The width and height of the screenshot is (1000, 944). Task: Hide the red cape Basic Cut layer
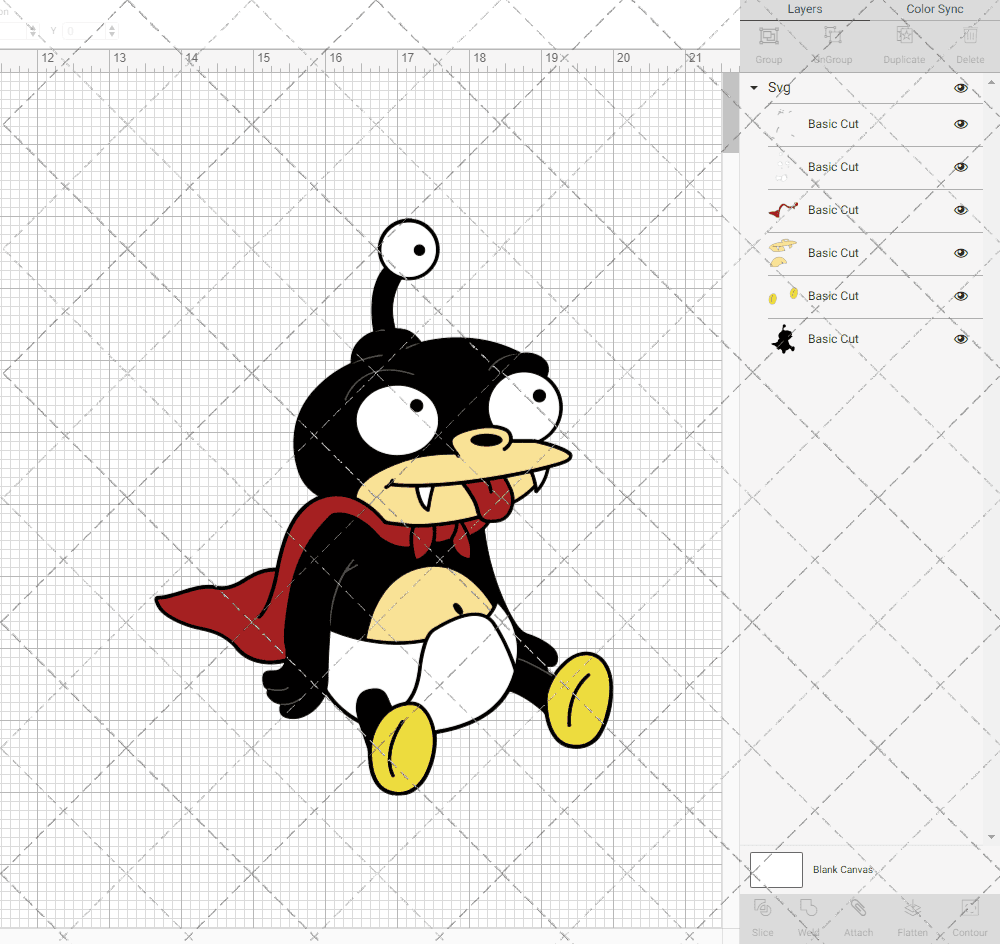coord(960,210)
